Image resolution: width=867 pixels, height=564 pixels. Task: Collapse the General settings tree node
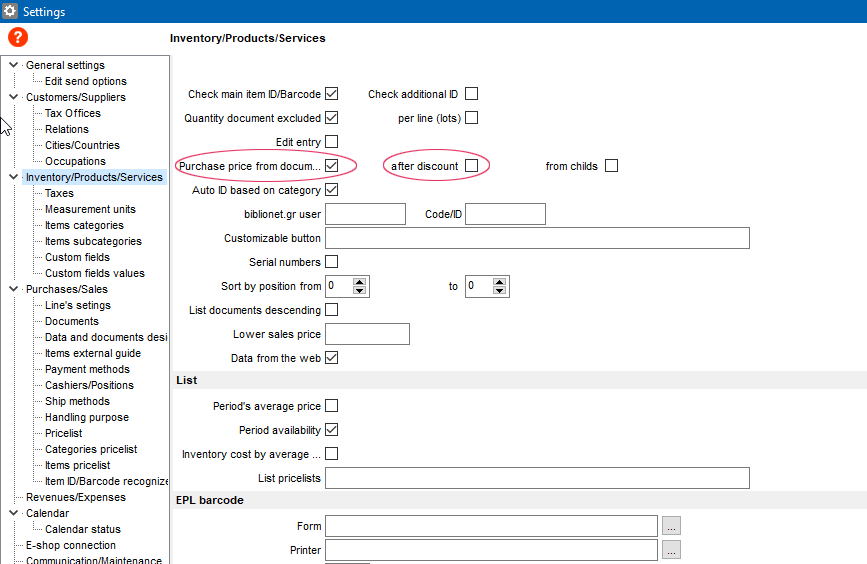tap(14, 65)
